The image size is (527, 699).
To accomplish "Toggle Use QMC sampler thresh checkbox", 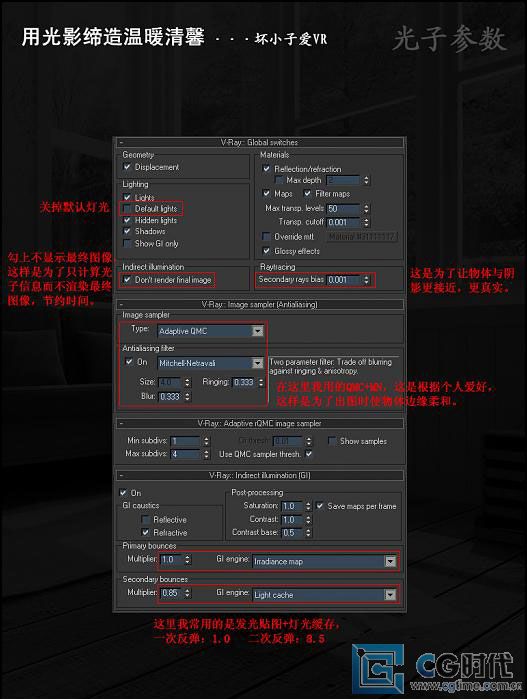I will [309, 454].
